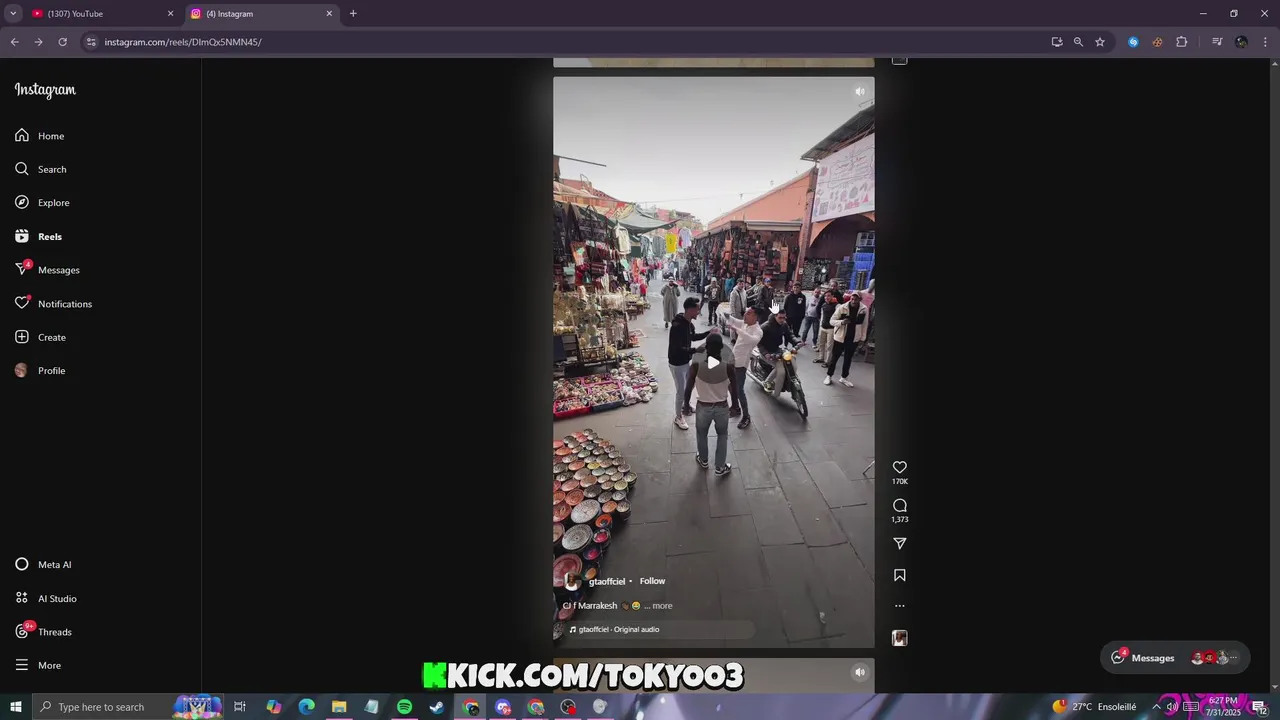The image size is (1280, 720).
Task: Open Search in the Instagram sidebar
Action: point(41,169)
